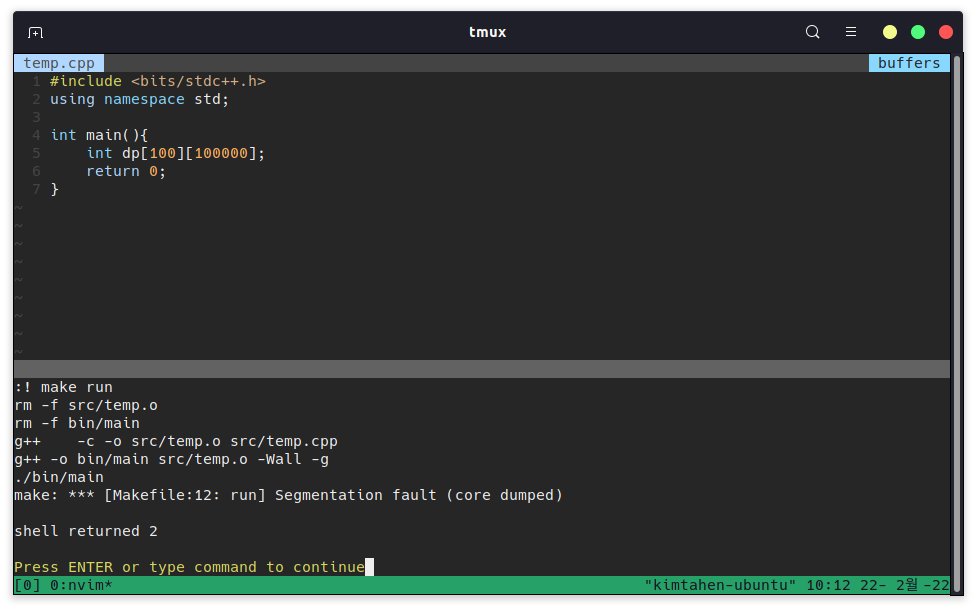Click the 10:12 clock in tmux status

(828, 586)
